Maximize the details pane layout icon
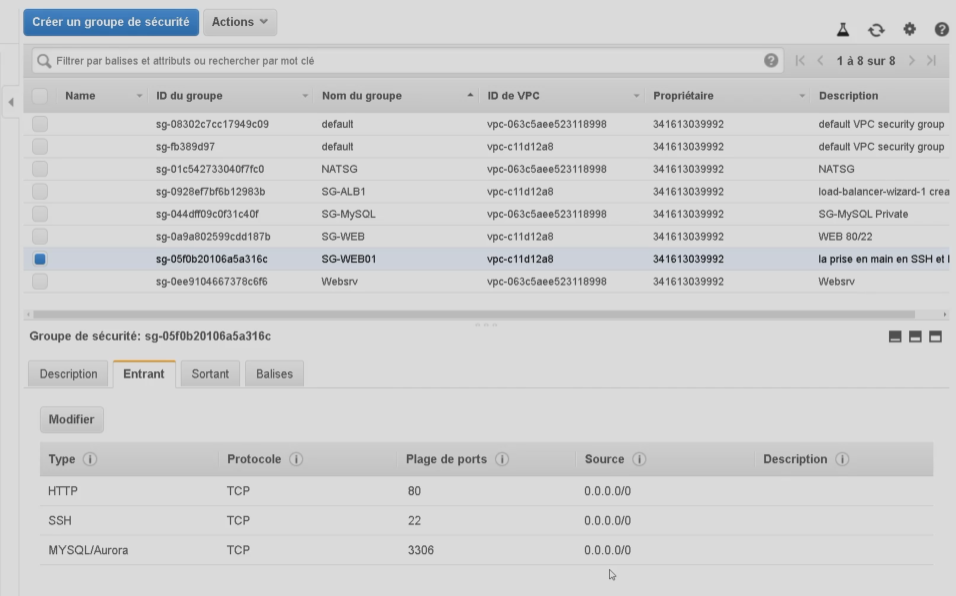 [935, 336]
